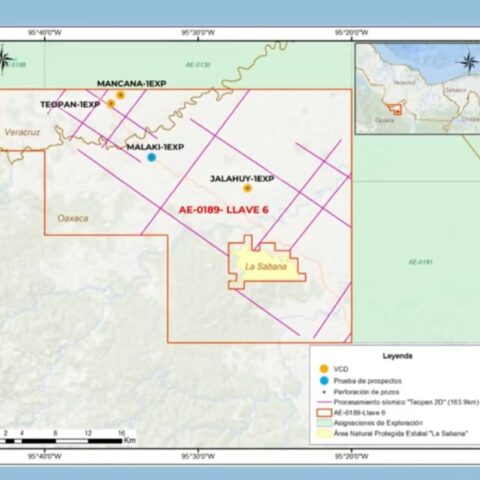The width and height of the screenshot is (480, 480).
Task: Click the orange VCD legend symbol
Action: [324, 369]
